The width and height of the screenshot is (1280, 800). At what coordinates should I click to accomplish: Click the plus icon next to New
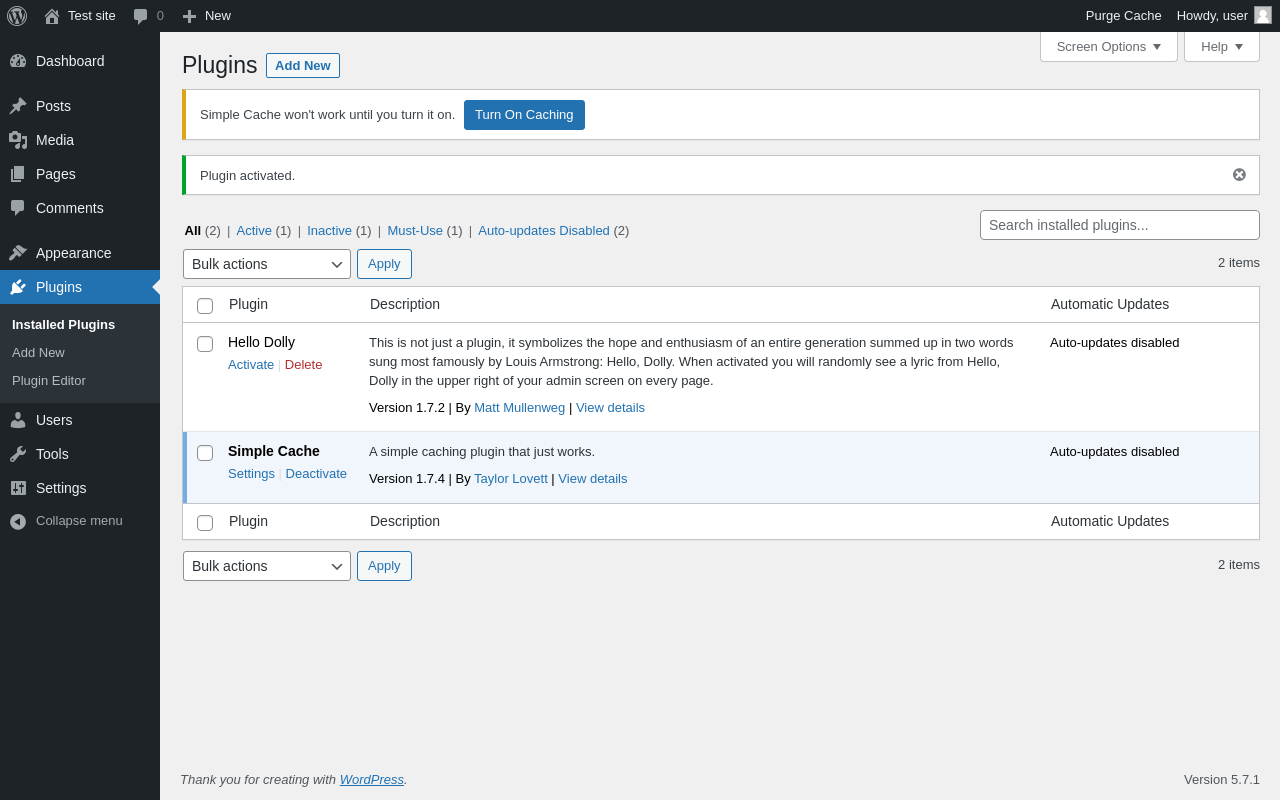(189, 16)
